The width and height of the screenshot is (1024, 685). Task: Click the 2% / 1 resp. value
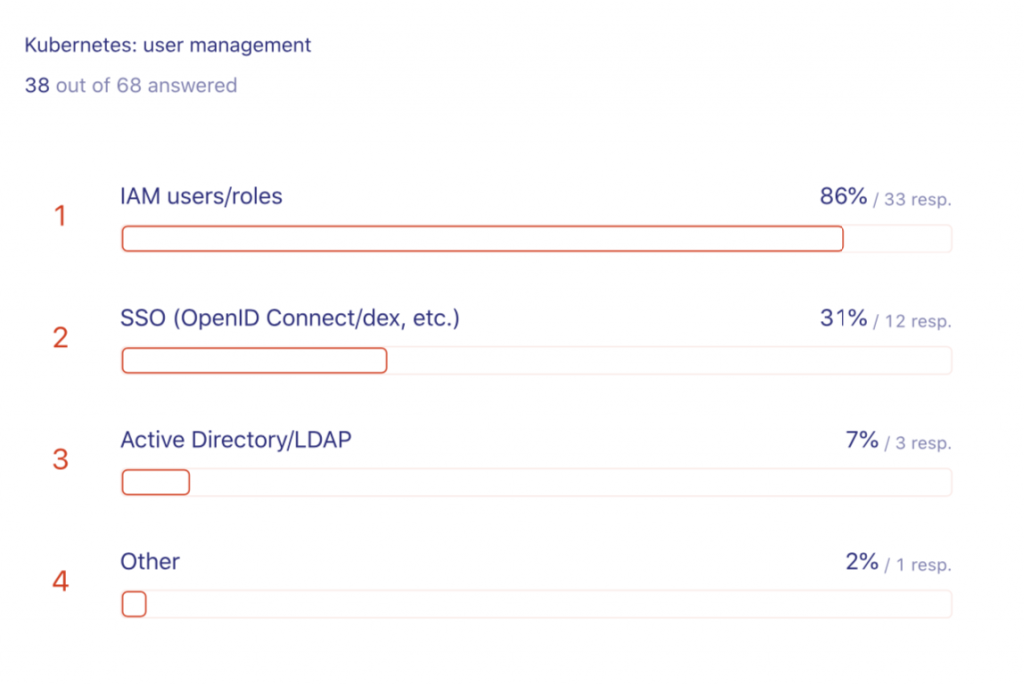click(x=898, y=563)
